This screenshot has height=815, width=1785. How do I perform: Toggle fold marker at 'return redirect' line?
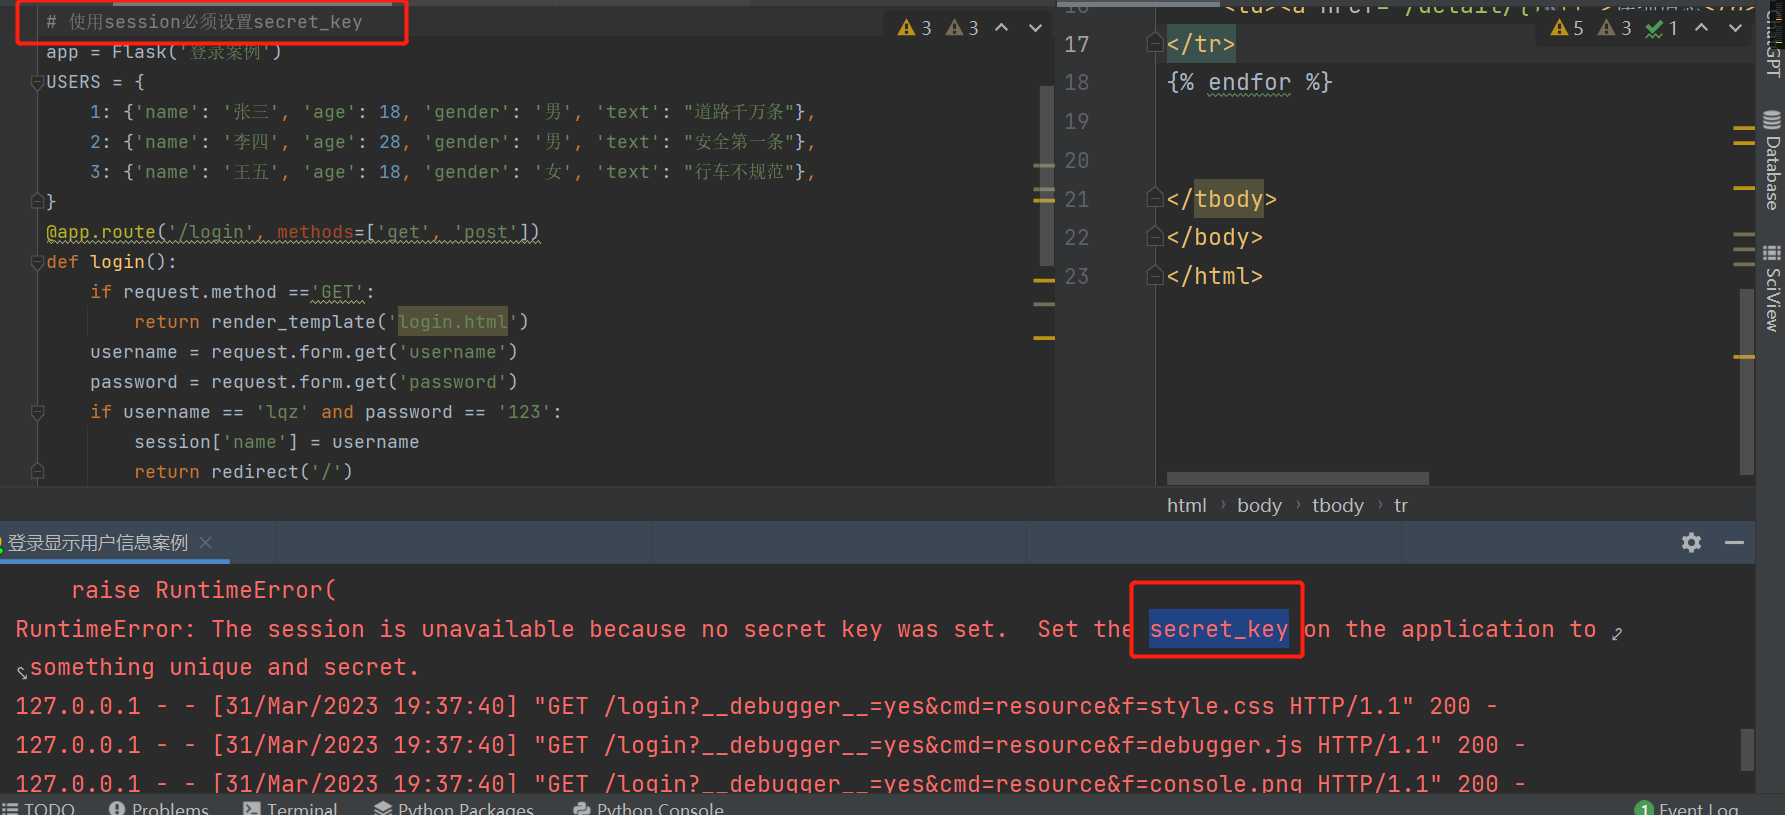pyautogui.click(x=37, y=471)
